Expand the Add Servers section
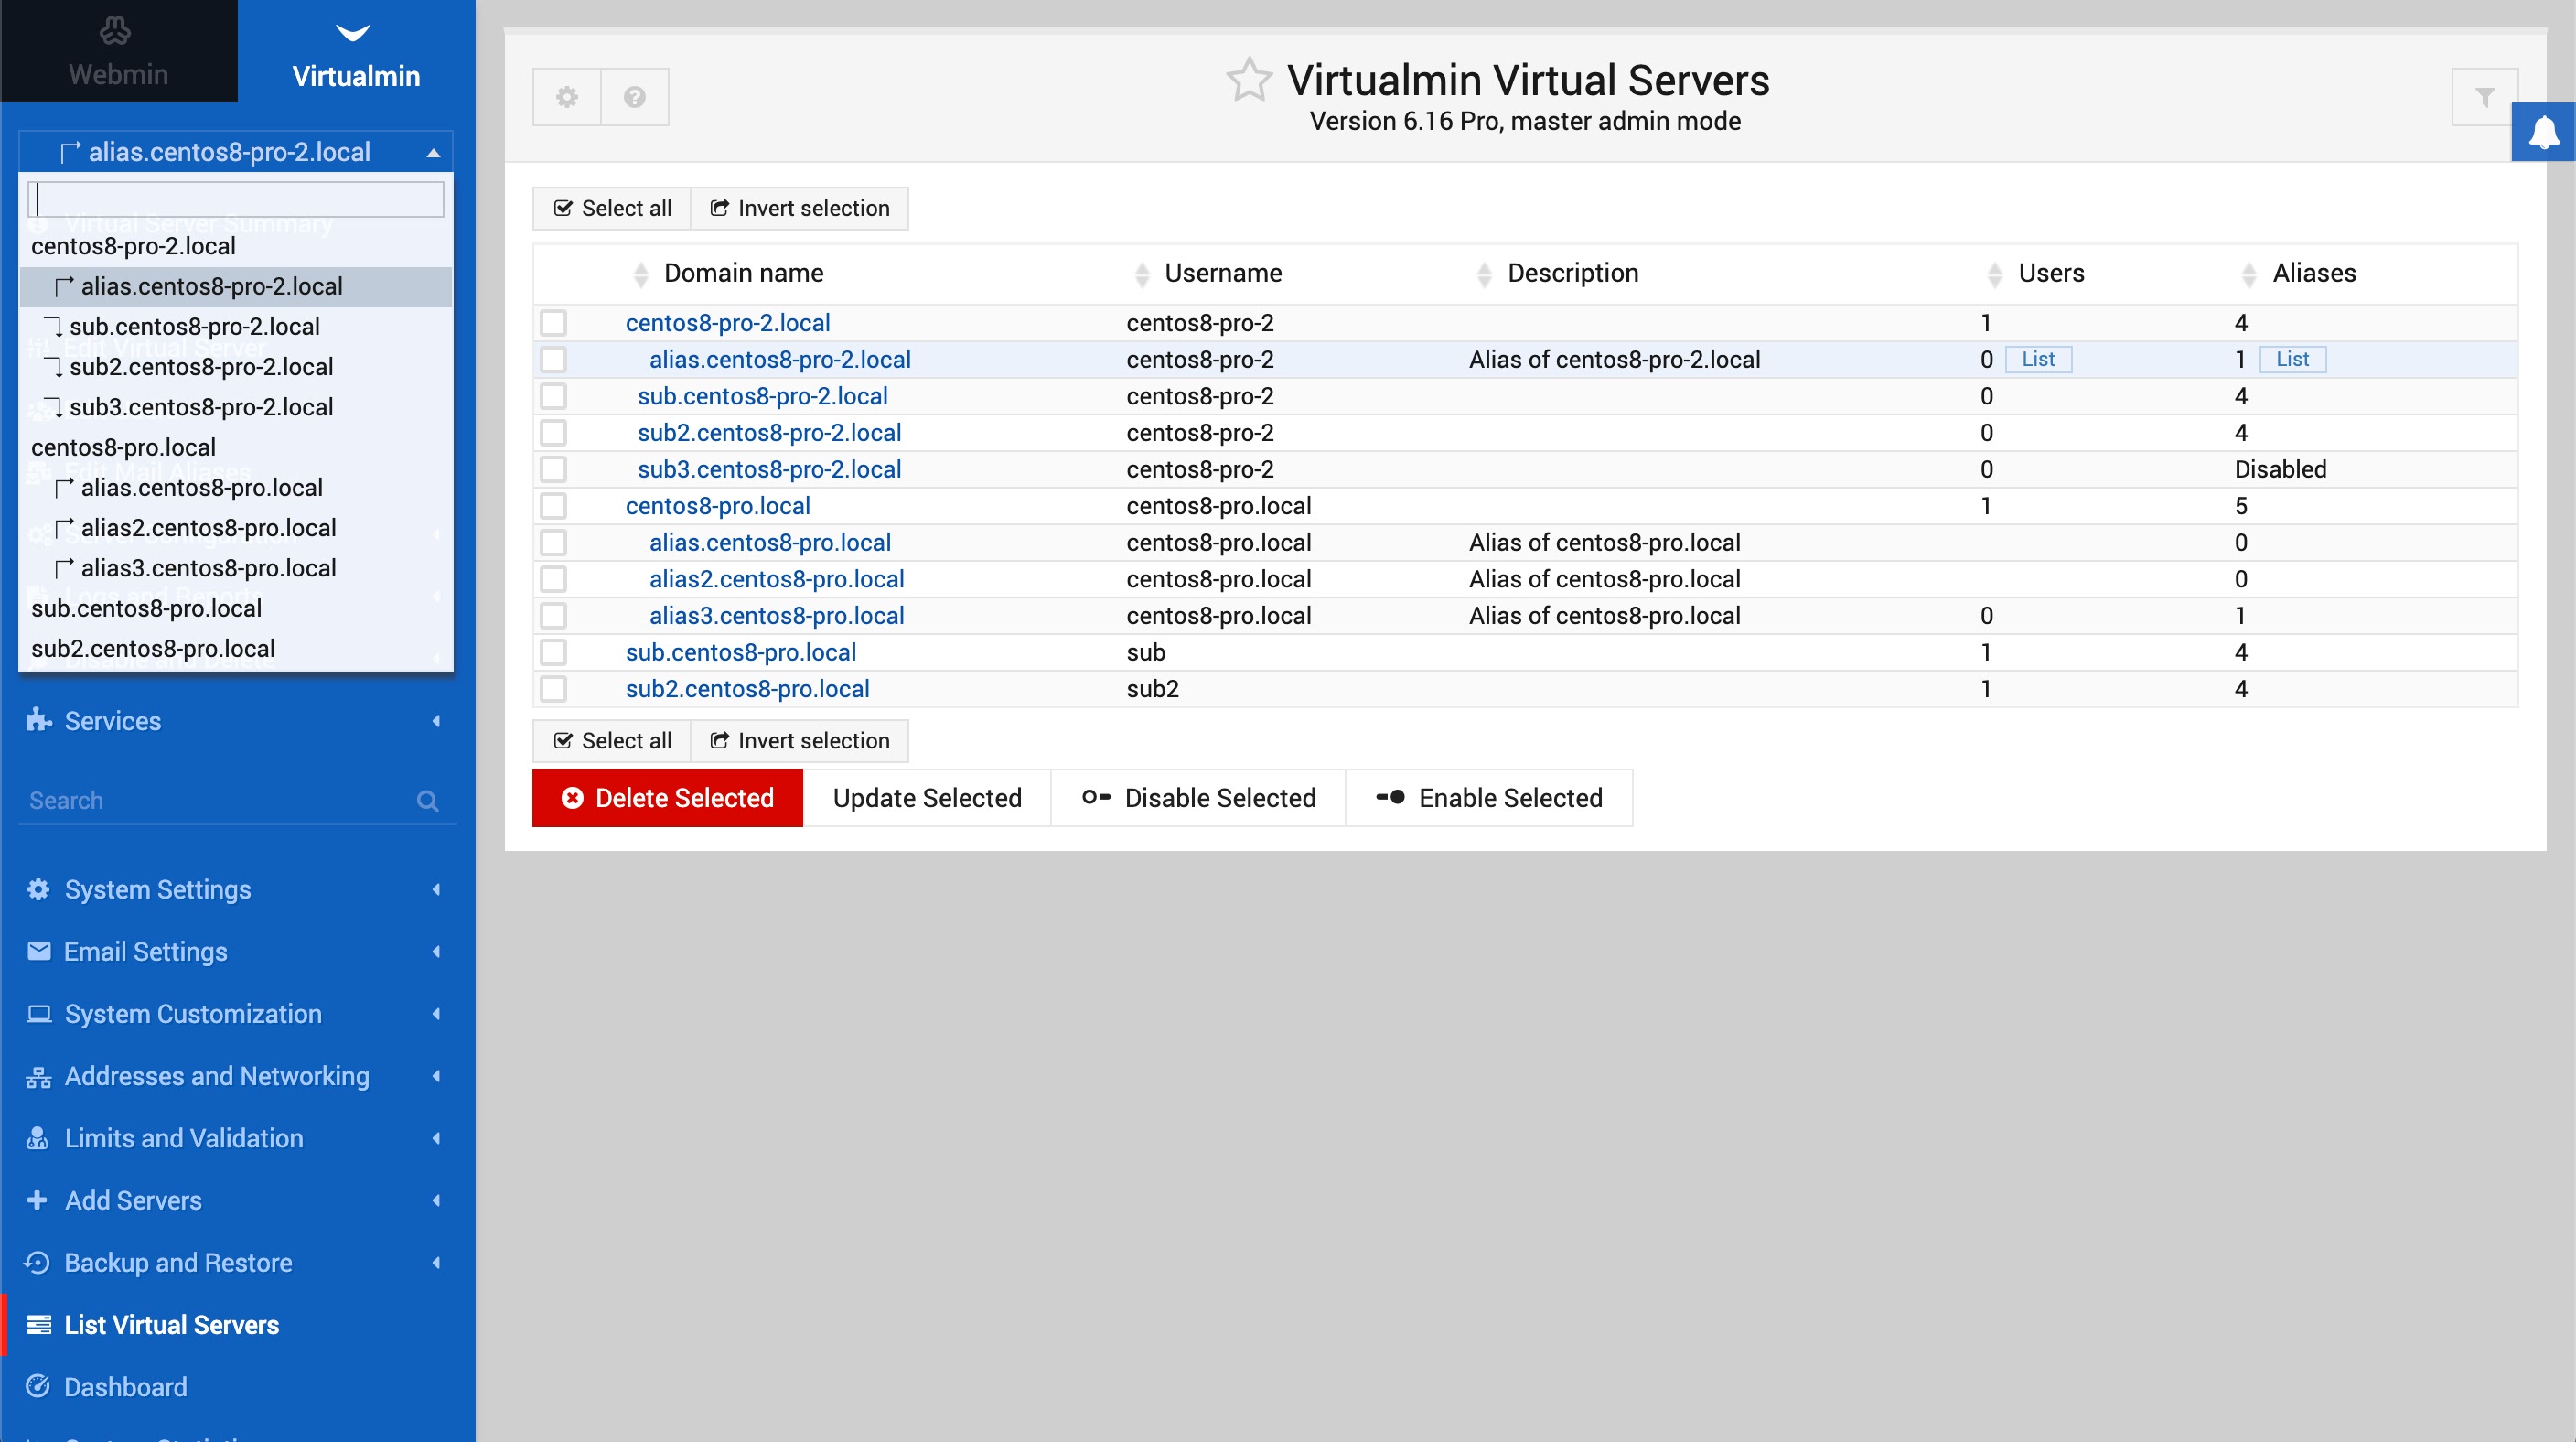The width and height of the screenshot is (2576, 1442). [436, 1200]
